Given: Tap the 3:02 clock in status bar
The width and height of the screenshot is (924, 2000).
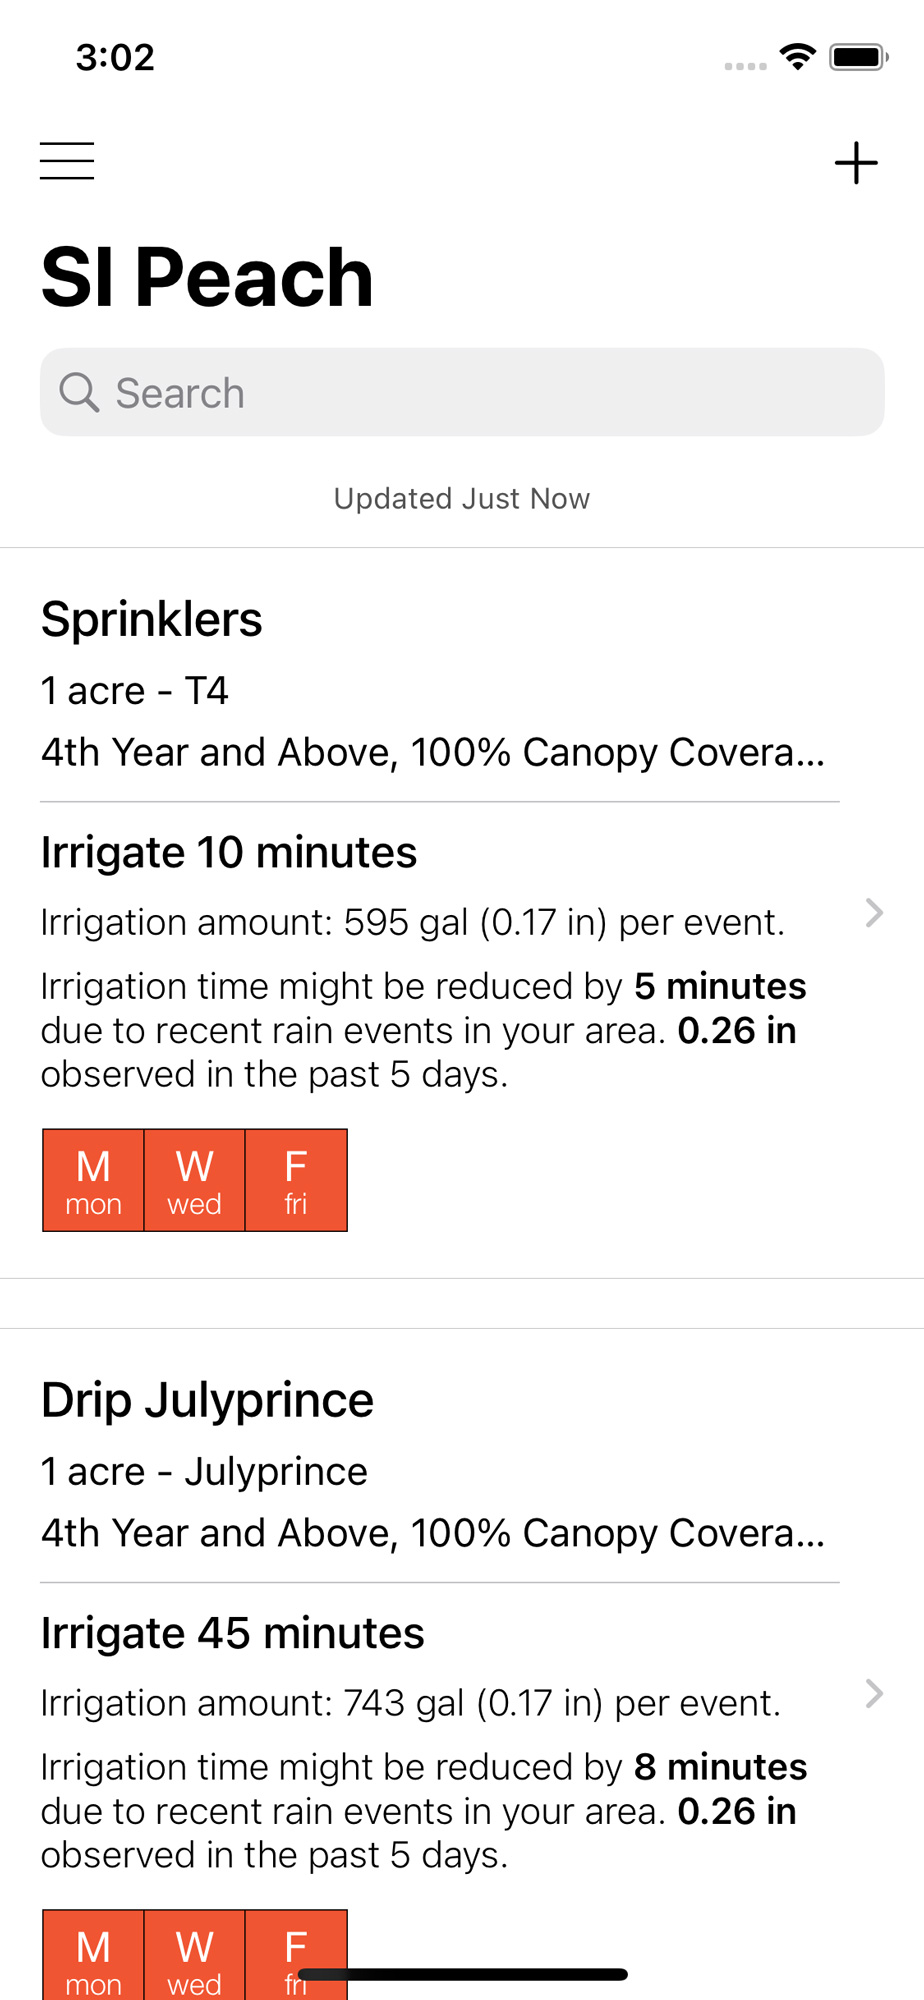Looking at the screenshot, I should [x=115, y=57].
